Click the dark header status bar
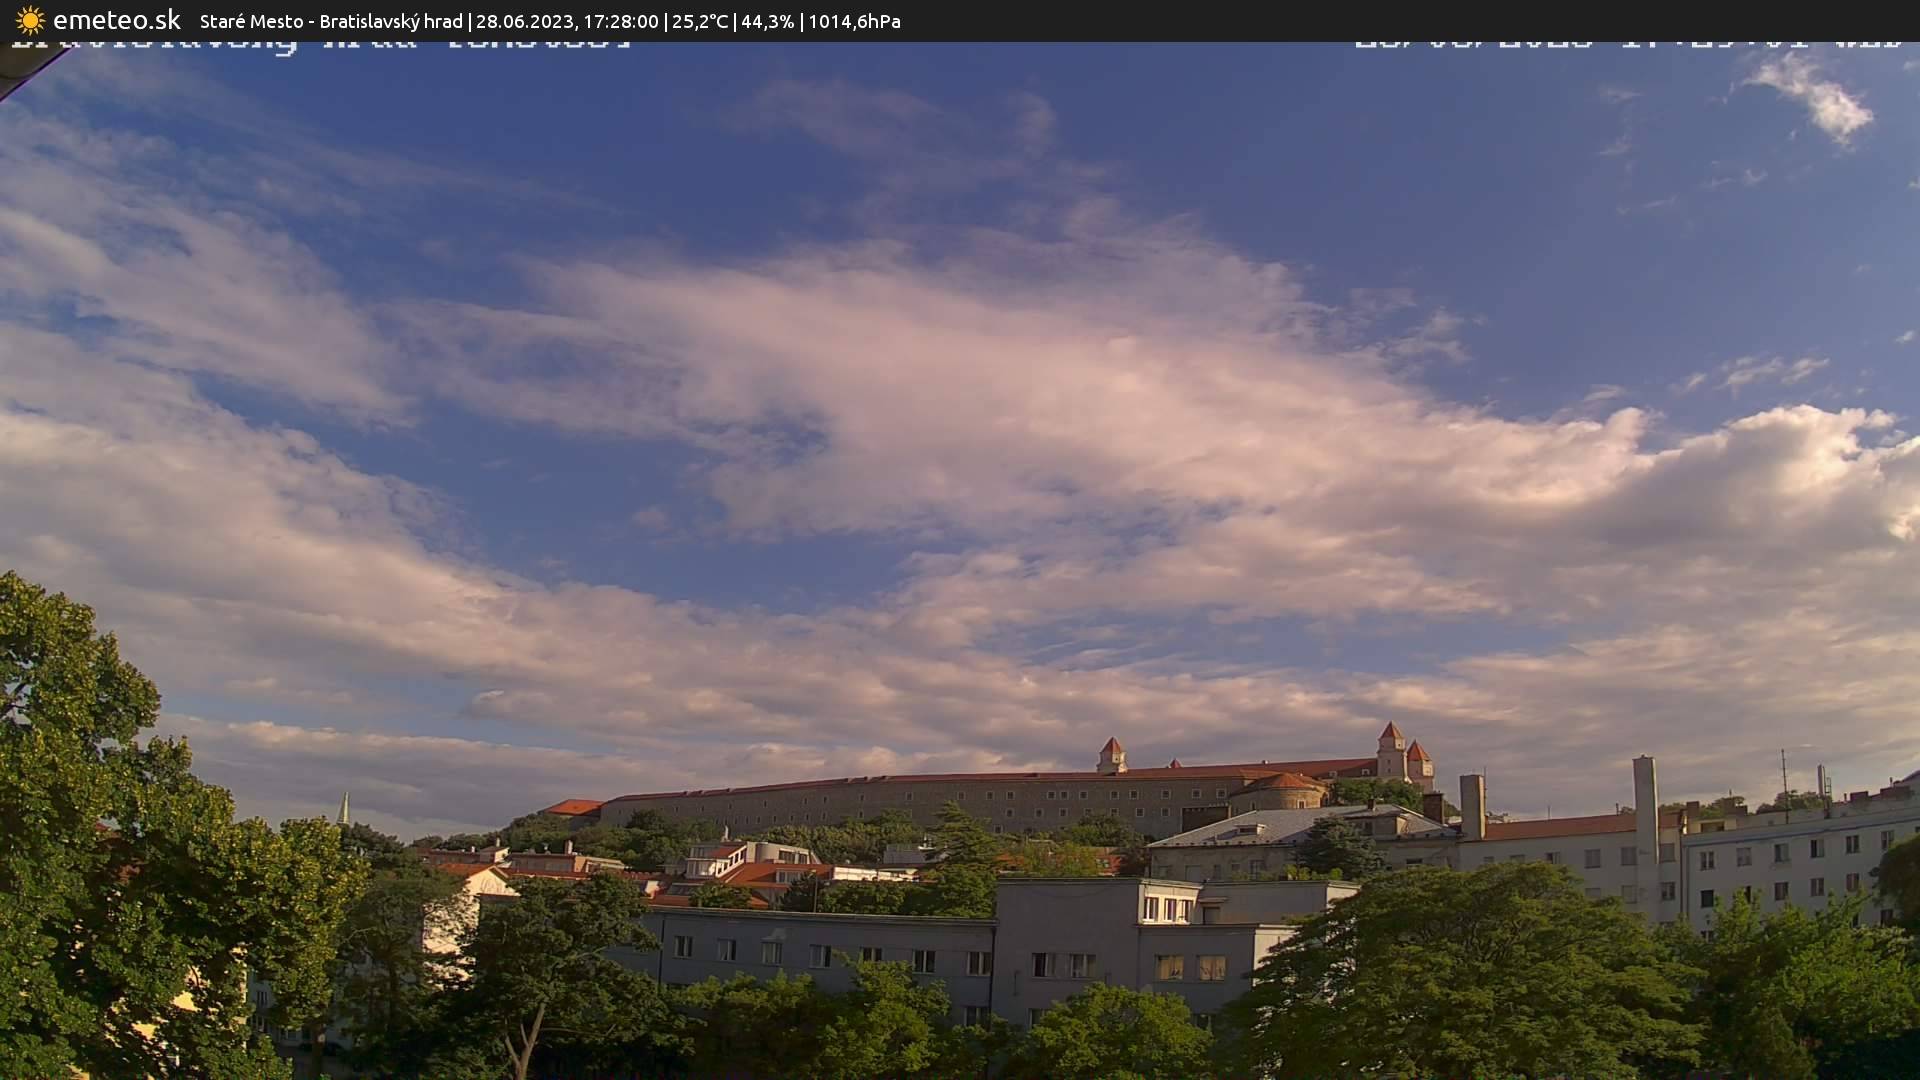This screenshot has height=1080, width=1920. [1400, 20]
